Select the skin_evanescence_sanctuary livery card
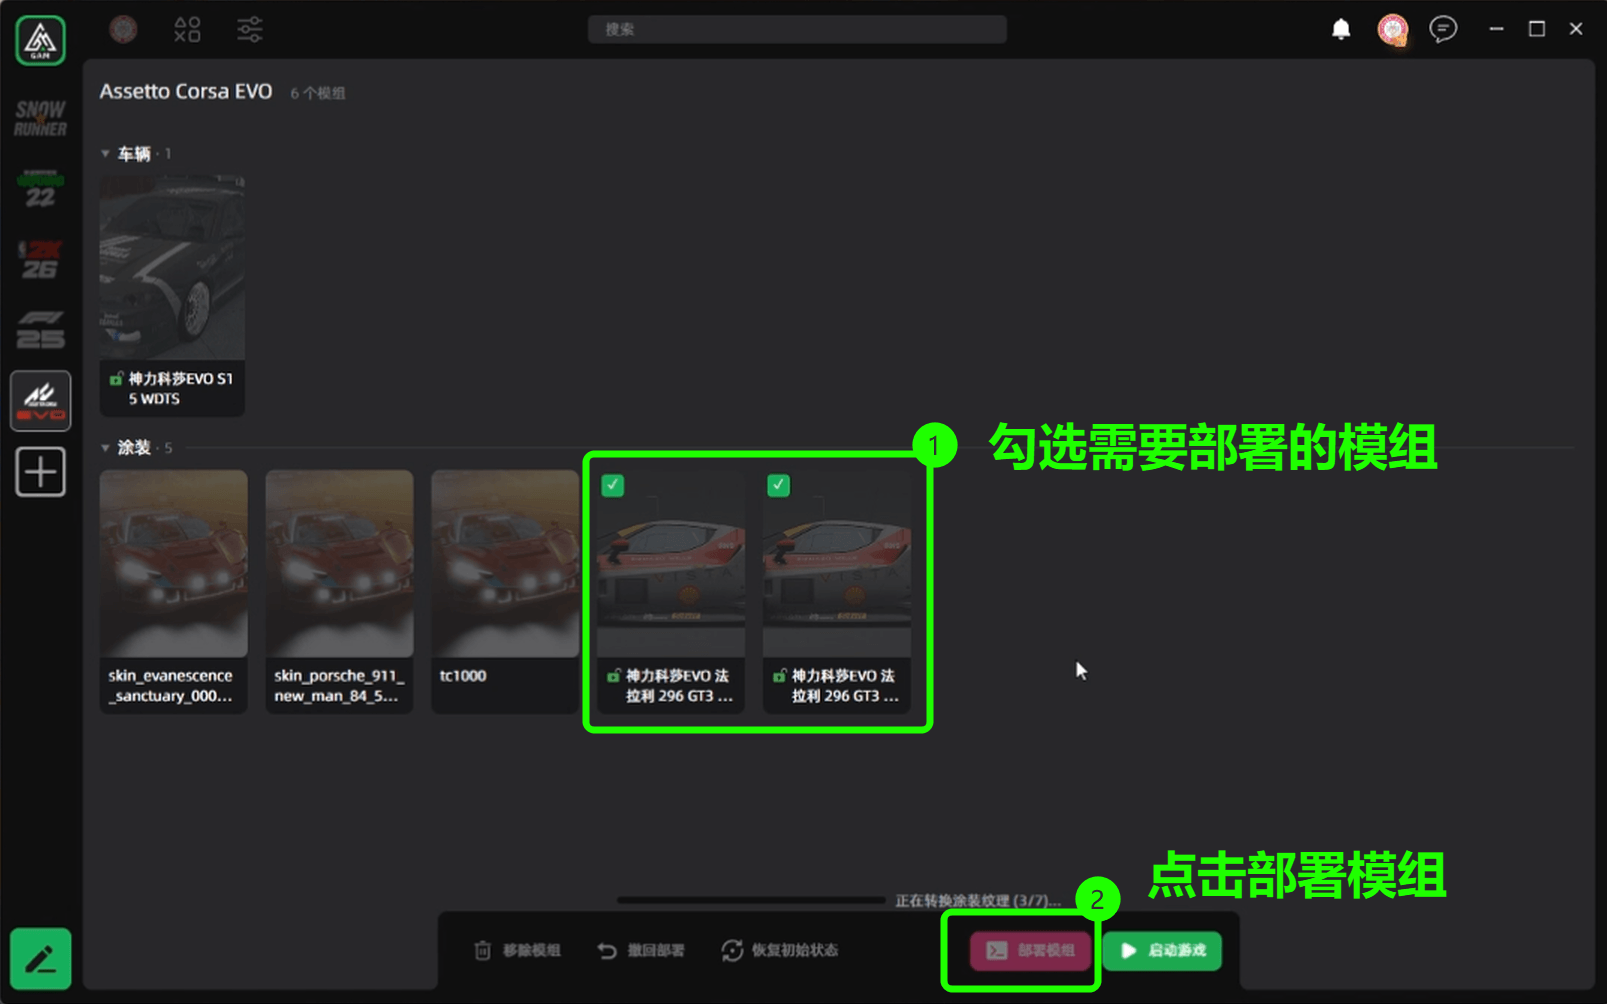The height and width of the screenshot is (1004, 1607). pyautogui.click(x=173, y=590)
